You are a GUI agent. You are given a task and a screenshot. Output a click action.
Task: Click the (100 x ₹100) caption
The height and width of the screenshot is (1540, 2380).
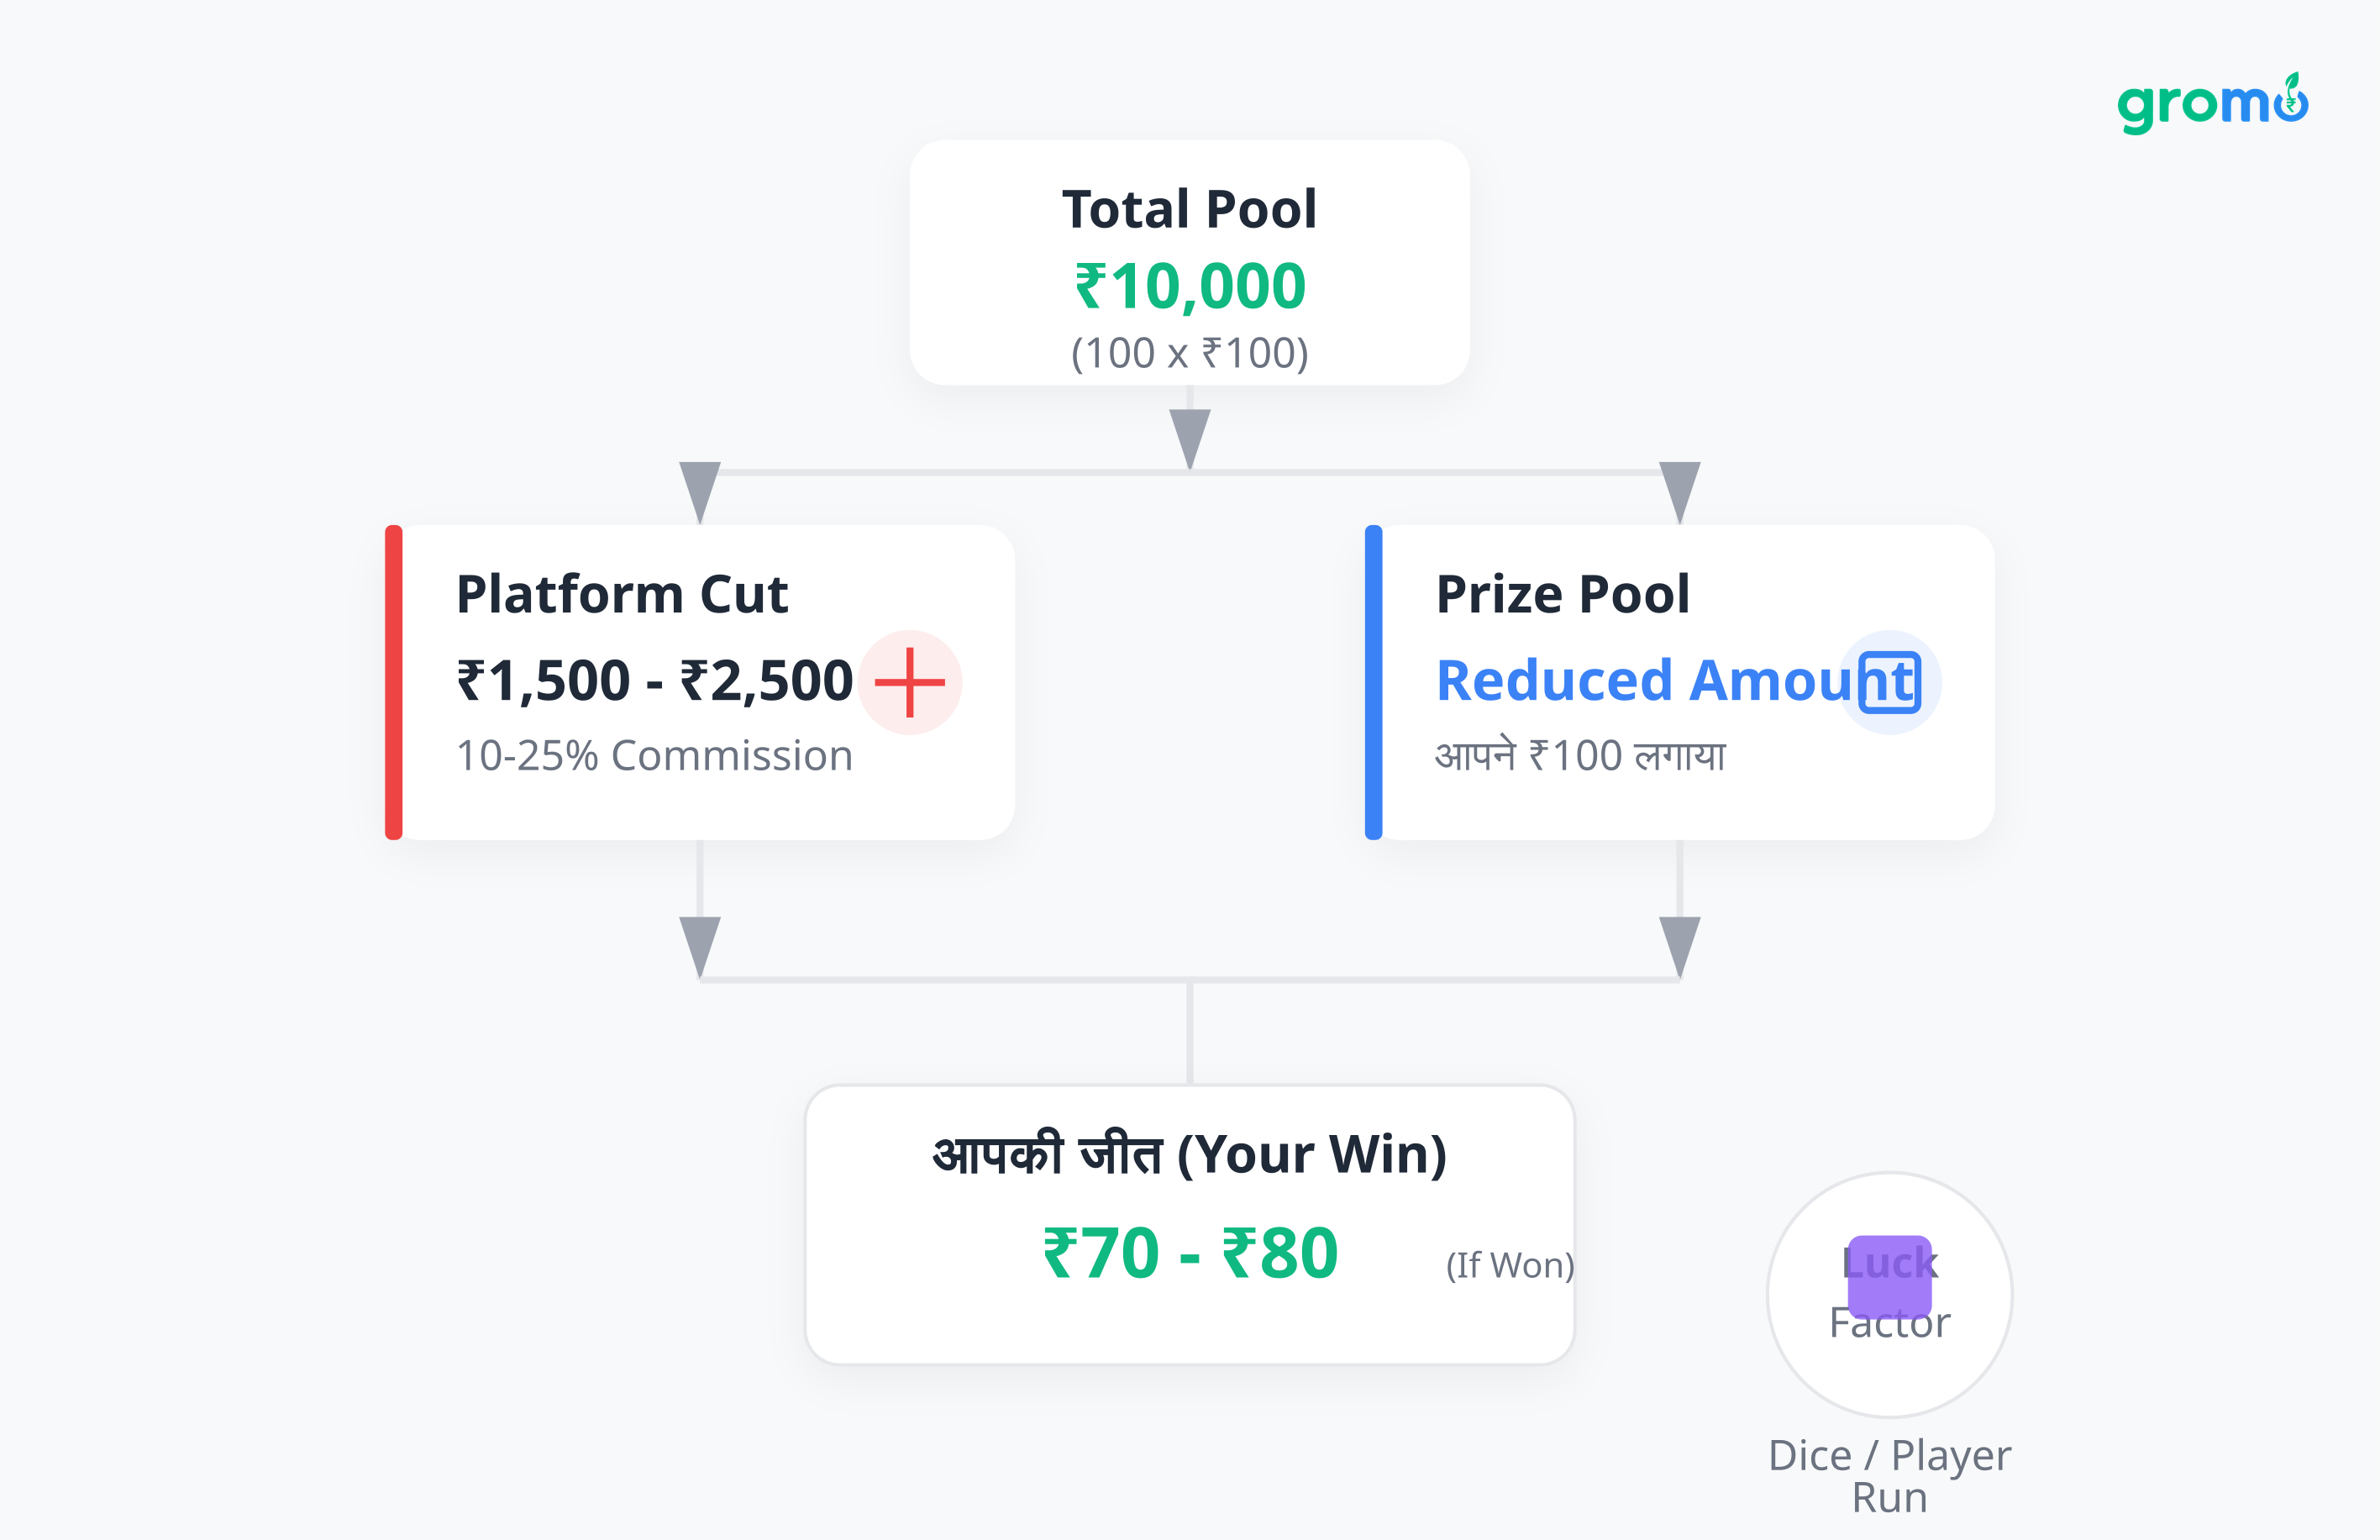1189,353
